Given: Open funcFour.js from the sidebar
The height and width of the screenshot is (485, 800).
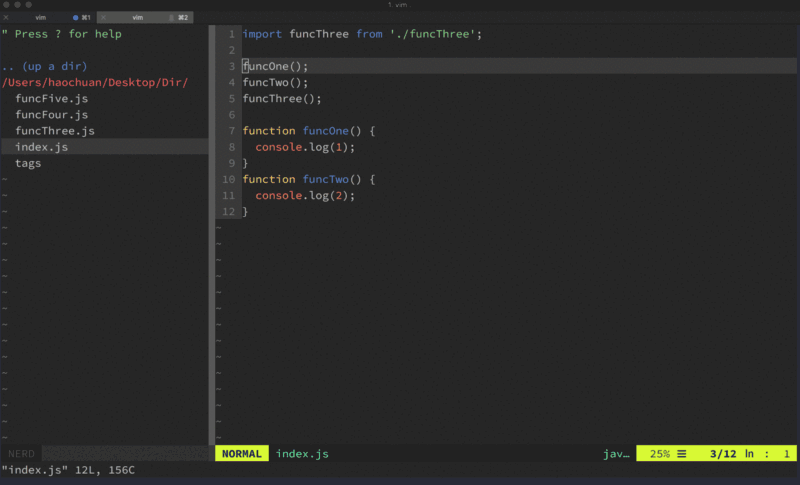Looking at the screenshot, I should [x=51, y=115].
